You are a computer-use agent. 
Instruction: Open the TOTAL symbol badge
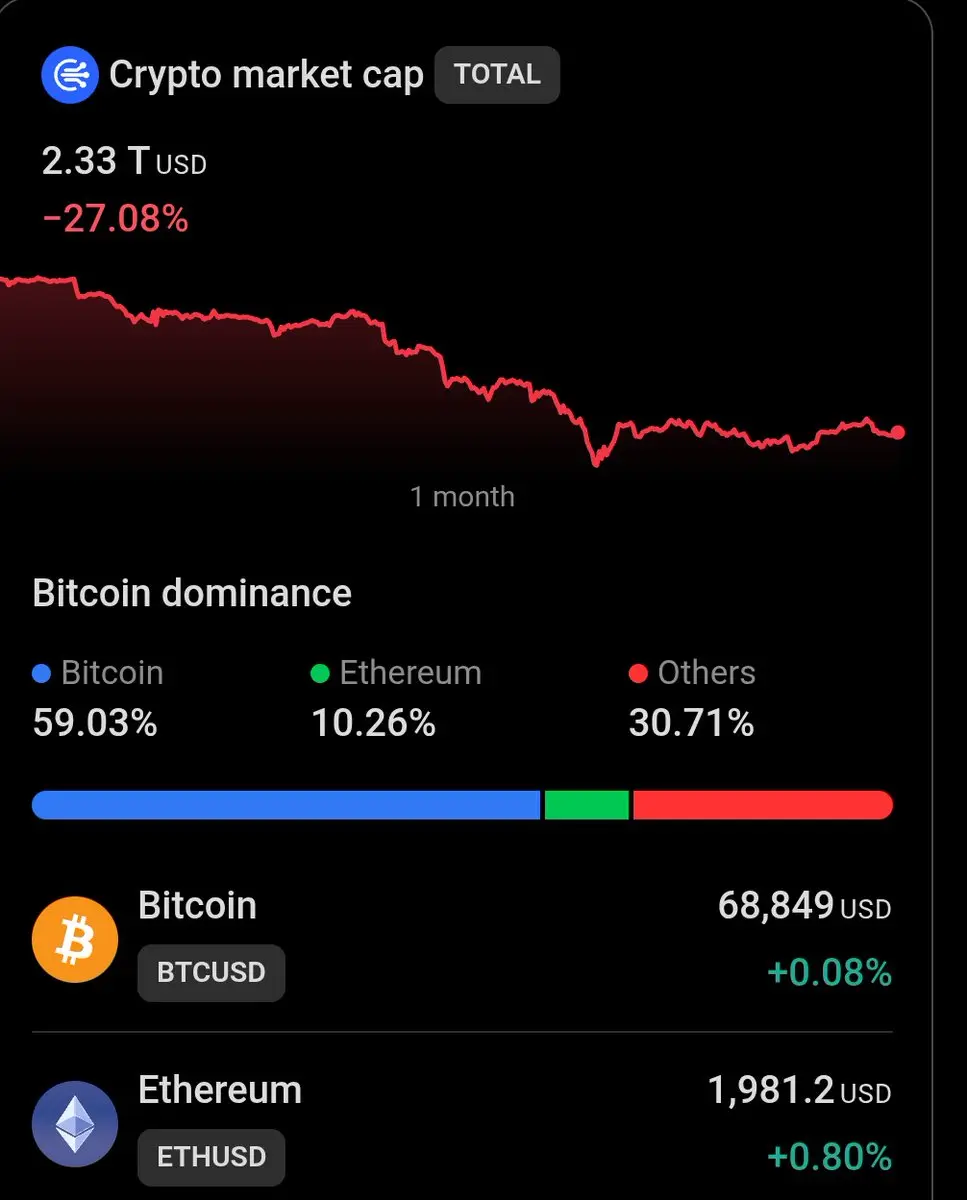click(x=497, y=75)
